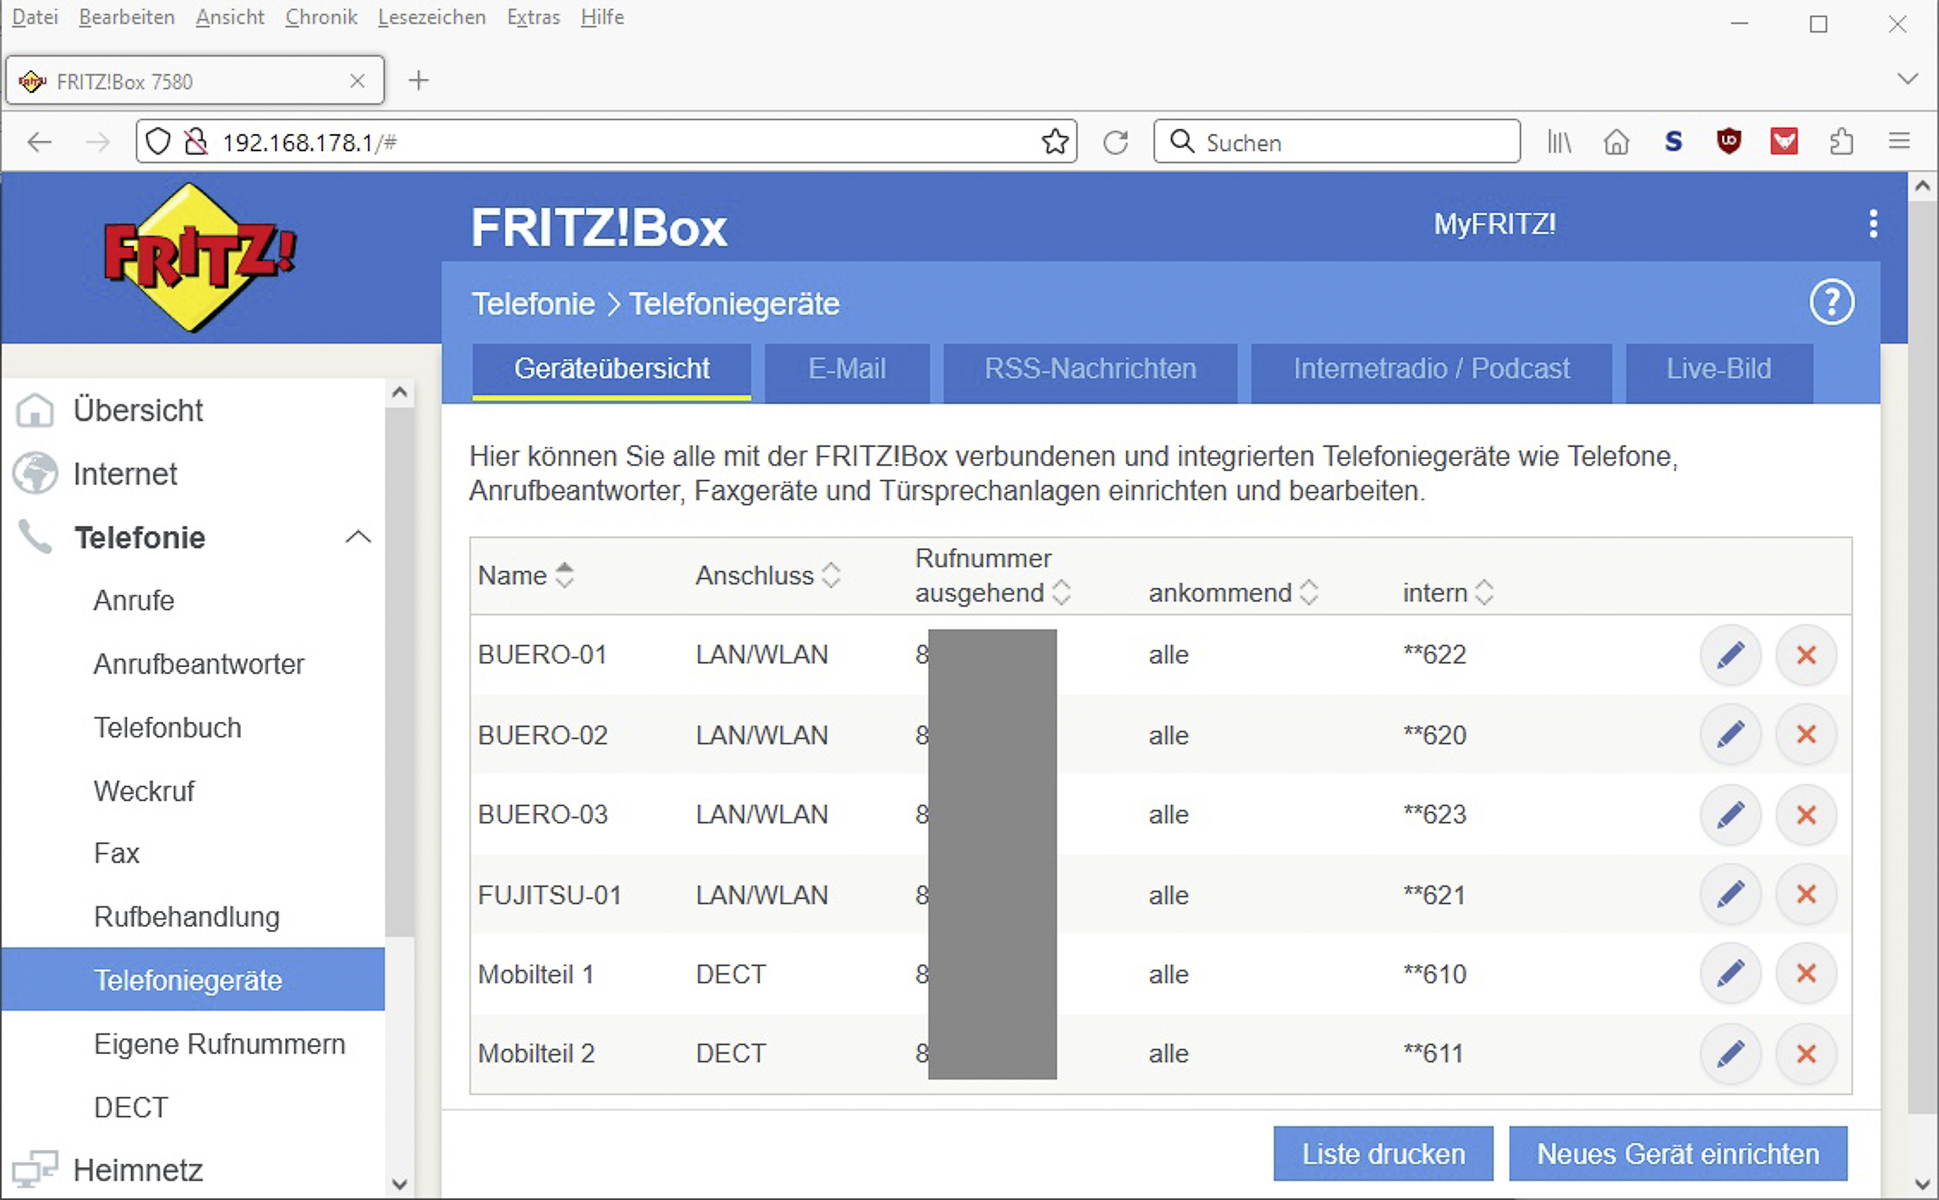
Task: Delete the Mobilteil 1 handset
Action: [1806, 973]
